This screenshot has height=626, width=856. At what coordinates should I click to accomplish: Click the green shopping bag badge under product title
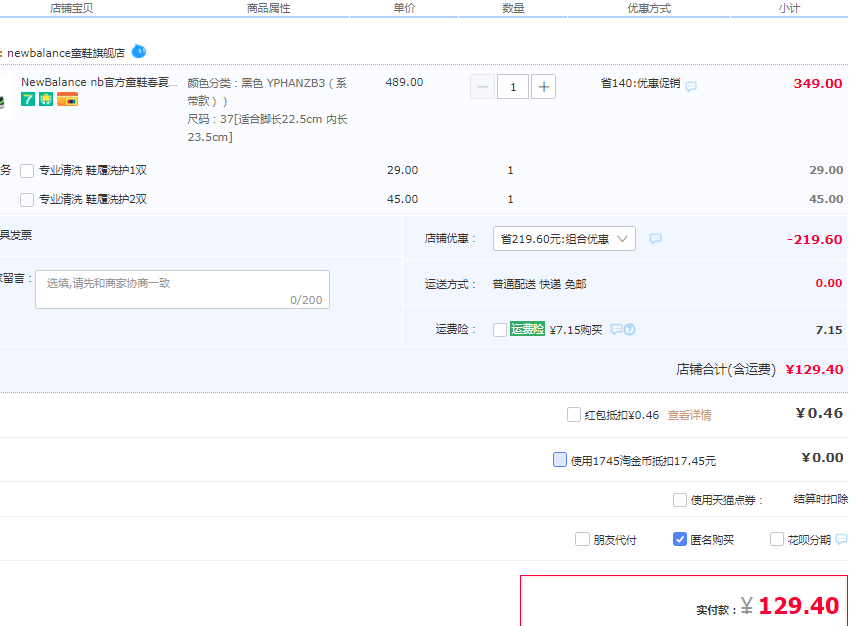point(46,99)
